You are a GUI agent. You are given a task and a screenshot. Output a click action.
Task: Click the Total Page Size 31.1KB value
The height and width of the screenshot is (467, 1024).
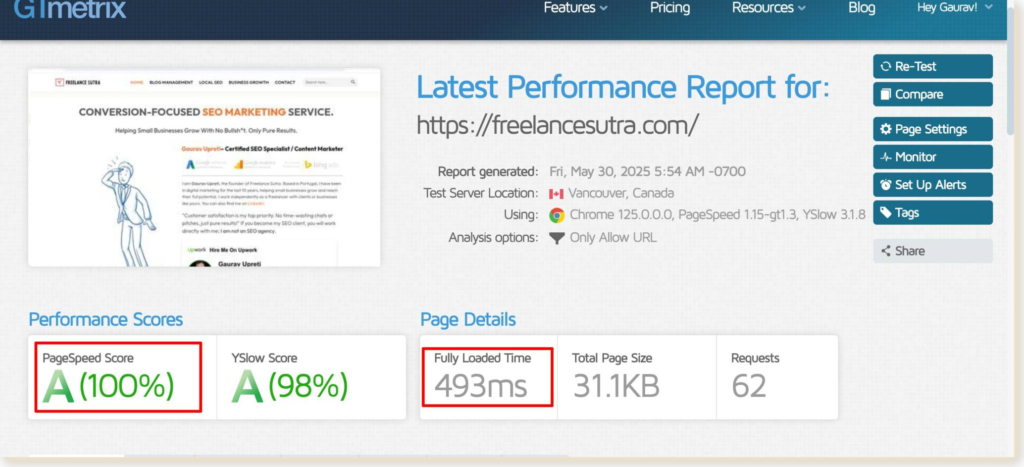pos(616,386)
